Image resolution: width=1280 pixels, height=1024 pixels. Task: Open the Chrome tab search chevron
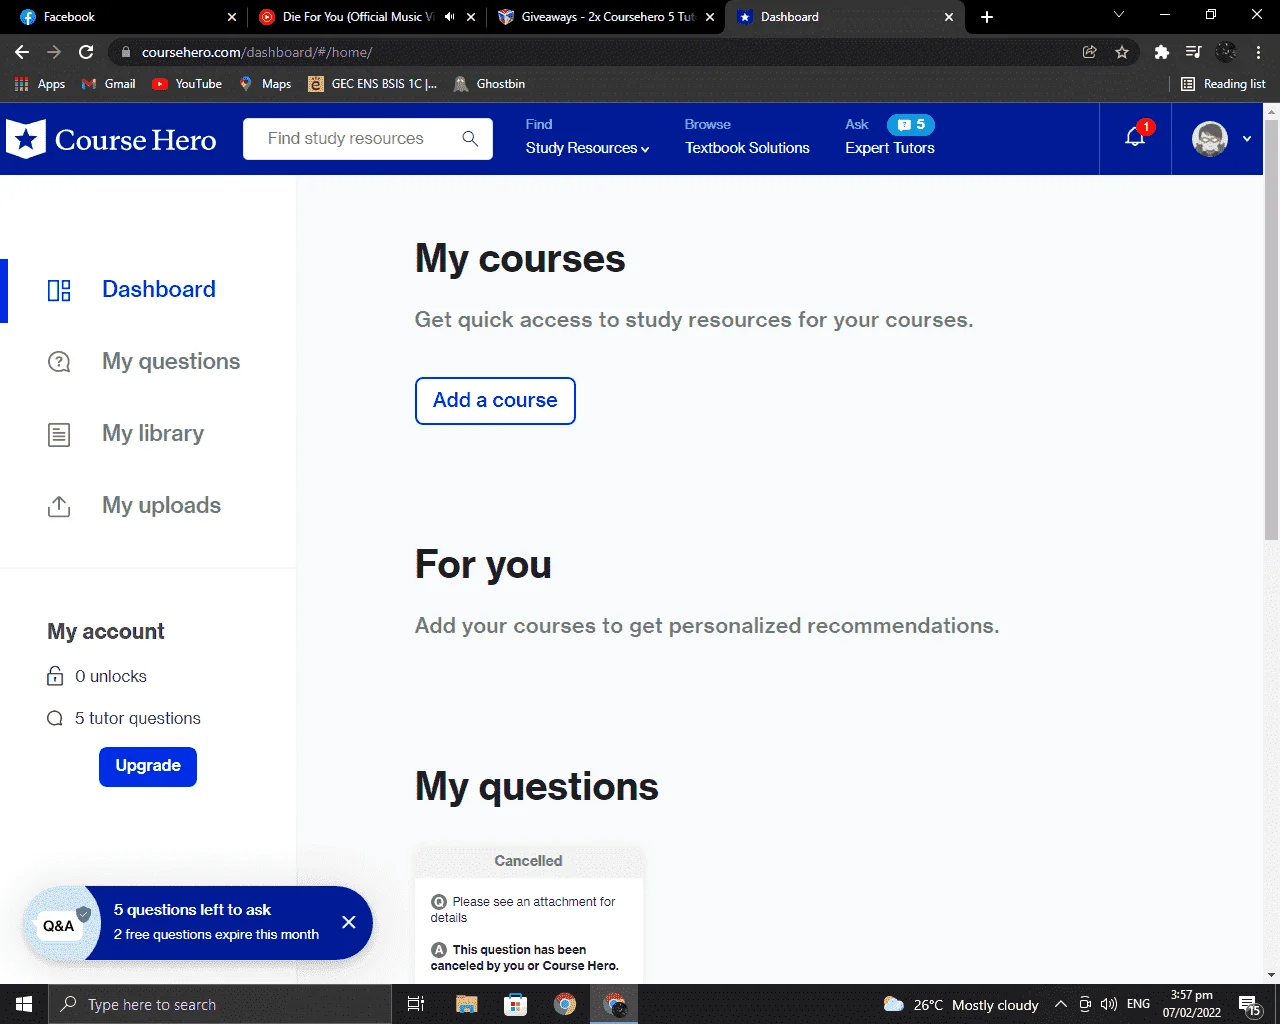click(1119, 15)
